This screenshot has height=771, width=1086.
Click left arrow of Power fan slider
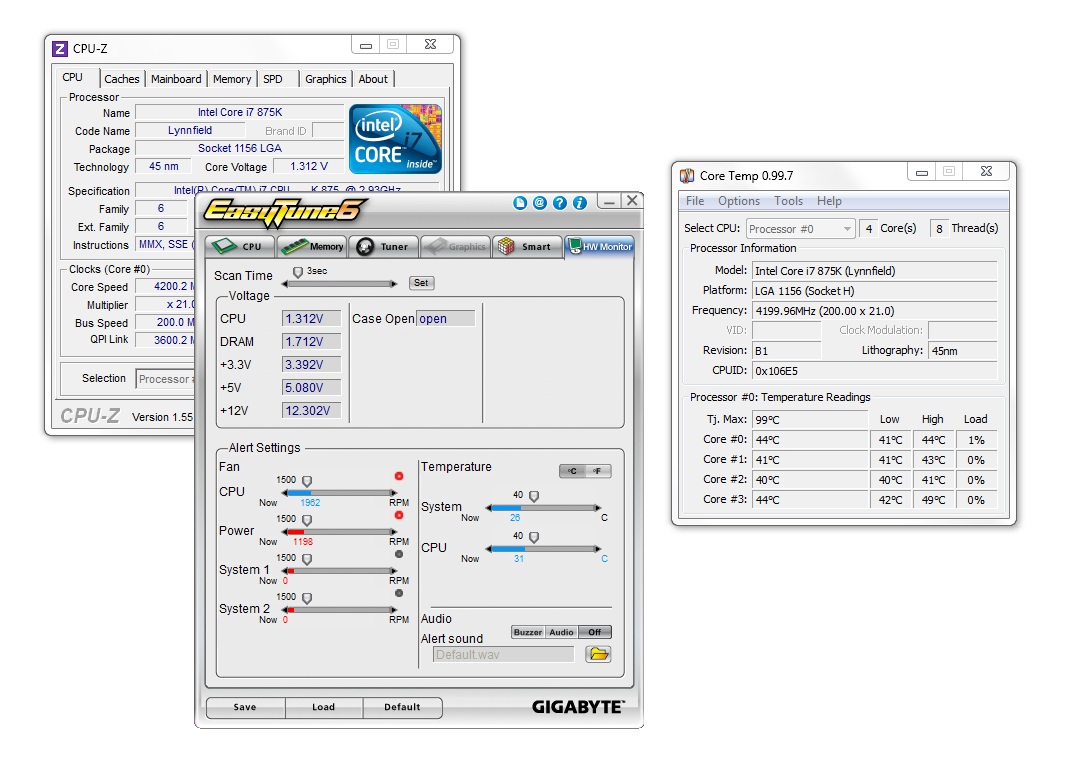285,531
